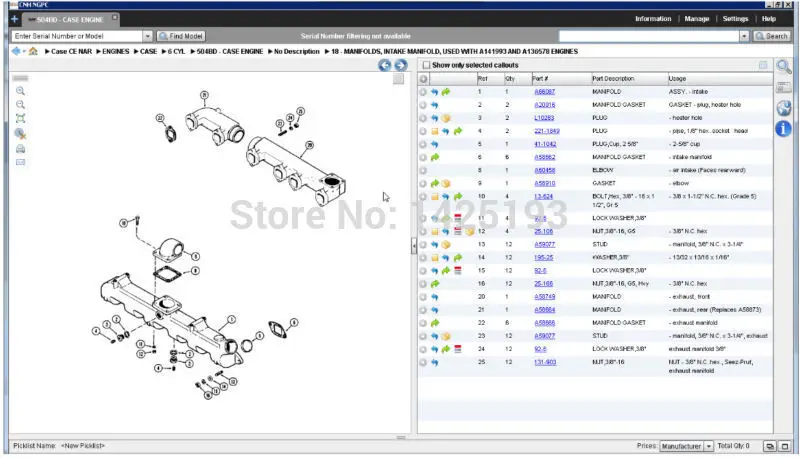Image resolution: width=800 pixels, height=459 pixels.
Task: Click the blue back arrow in breadcrumb
Action: click(x=16, y=51)
